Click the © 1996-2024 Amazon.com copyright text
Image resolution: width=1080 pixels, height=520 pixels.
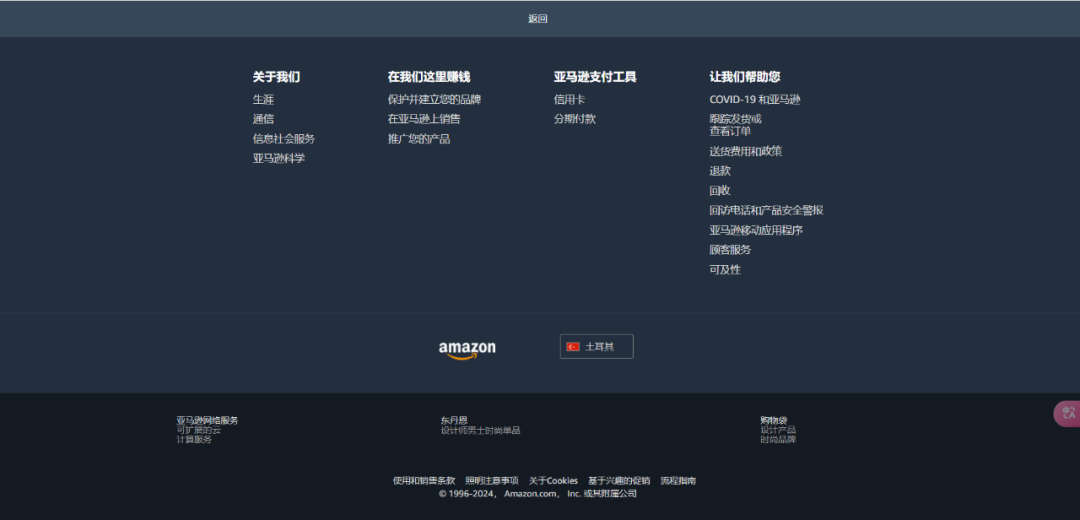tap(538, 494)
